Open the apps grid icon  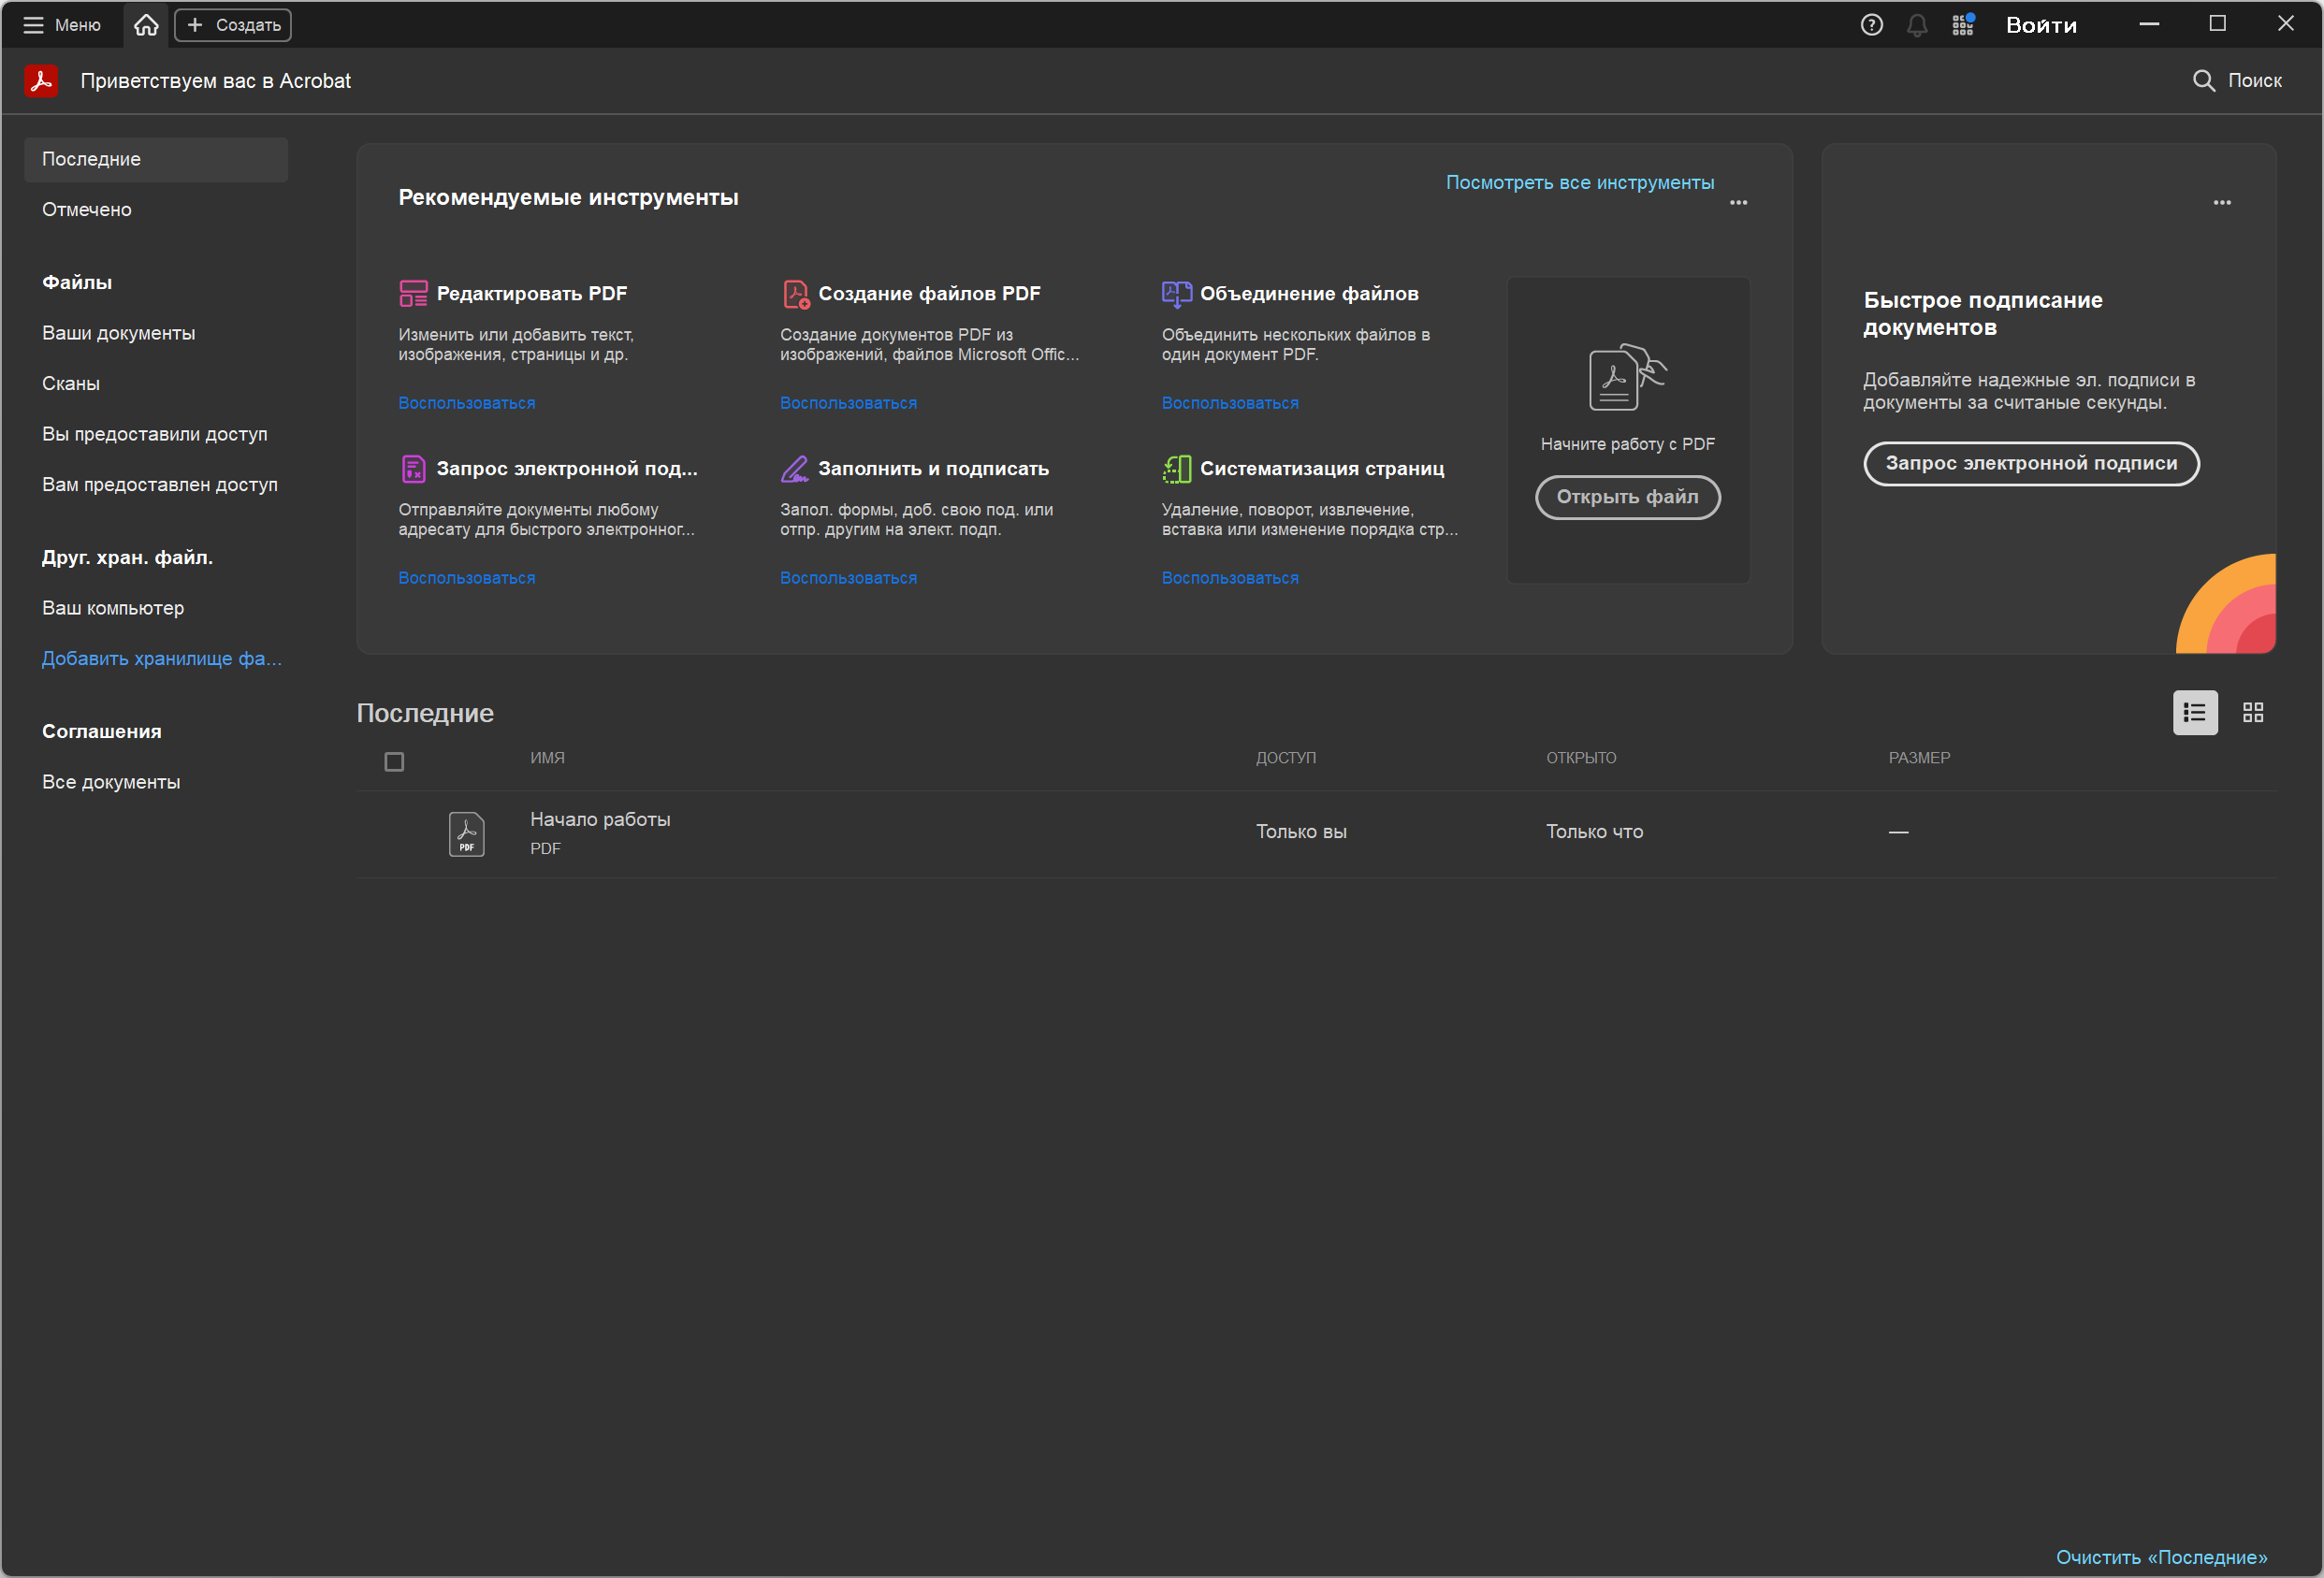pyautogui.click(x=1962, y=25)
